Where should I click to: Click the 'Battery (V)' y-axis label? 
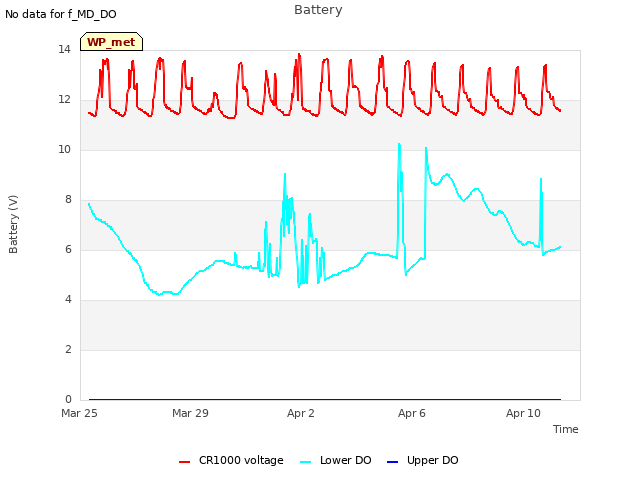point(13,224)
